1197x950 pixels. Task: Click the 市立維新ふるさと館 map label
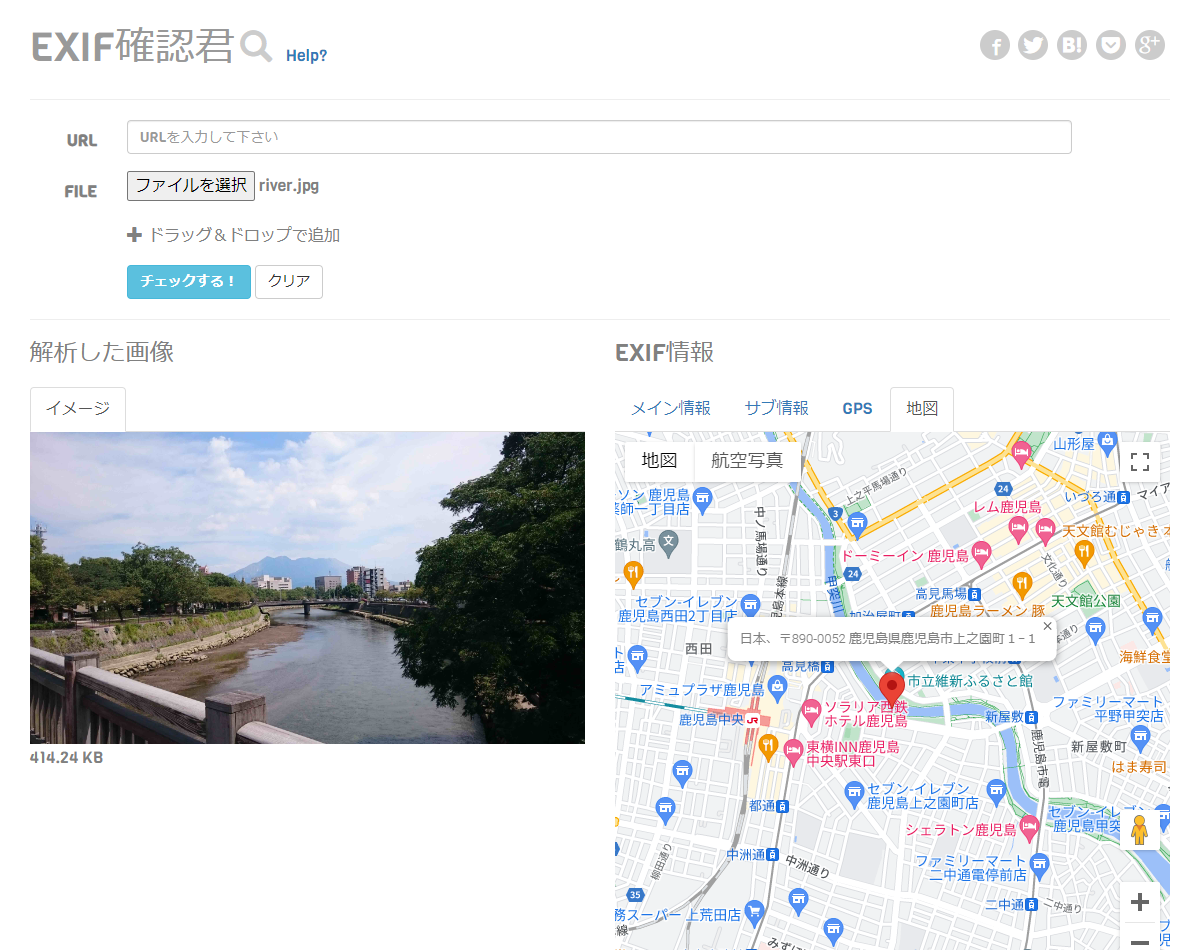click(970, 681)
